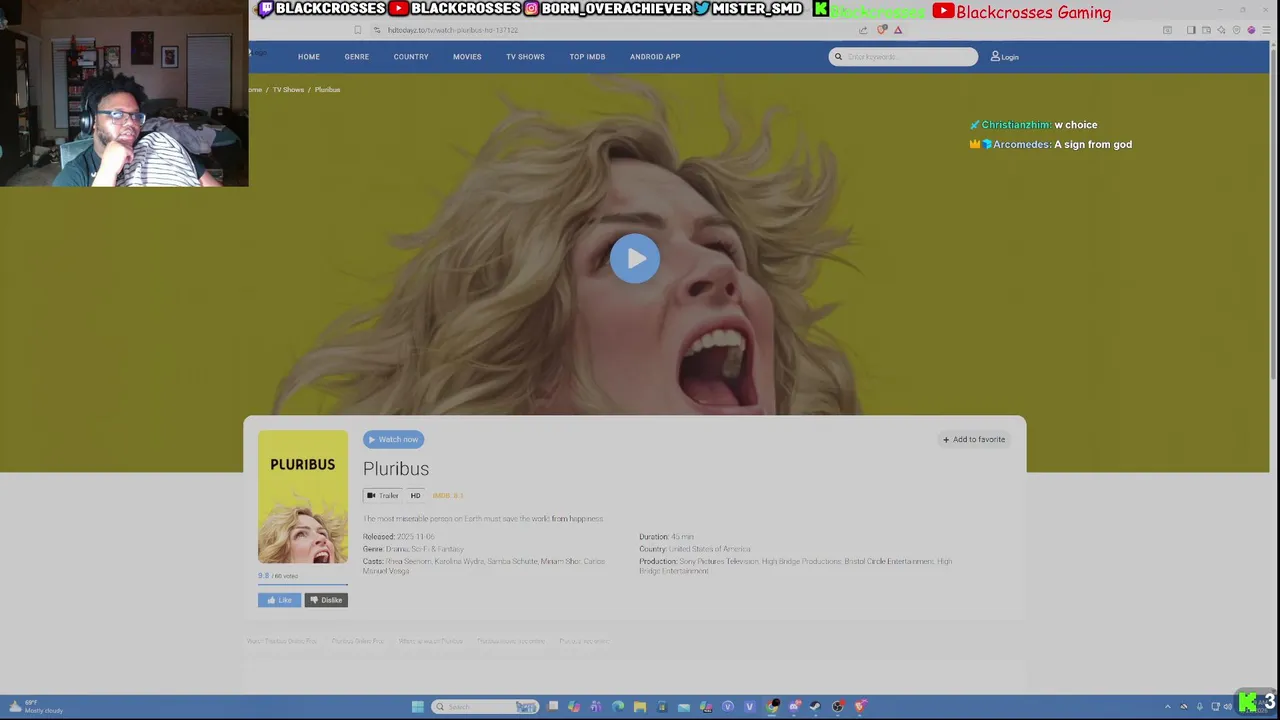The image size is (1280, 720).
Task: Show hidden system tray icons
Action: 1167,707
